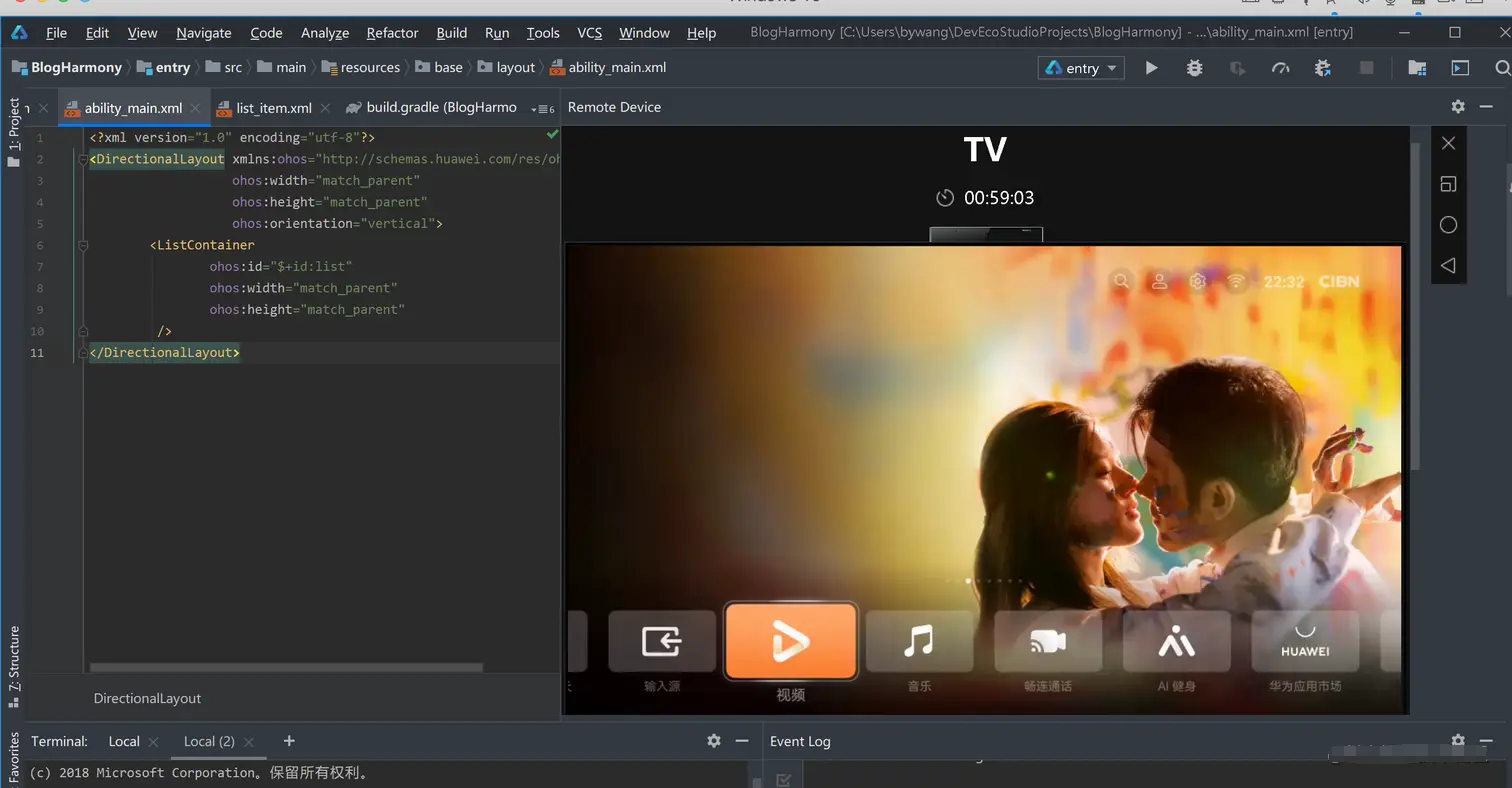Image resolution: width=1512 pixels, height=788 pixels.
Task: Open the TV user account icon
Action: (1159, 282)
